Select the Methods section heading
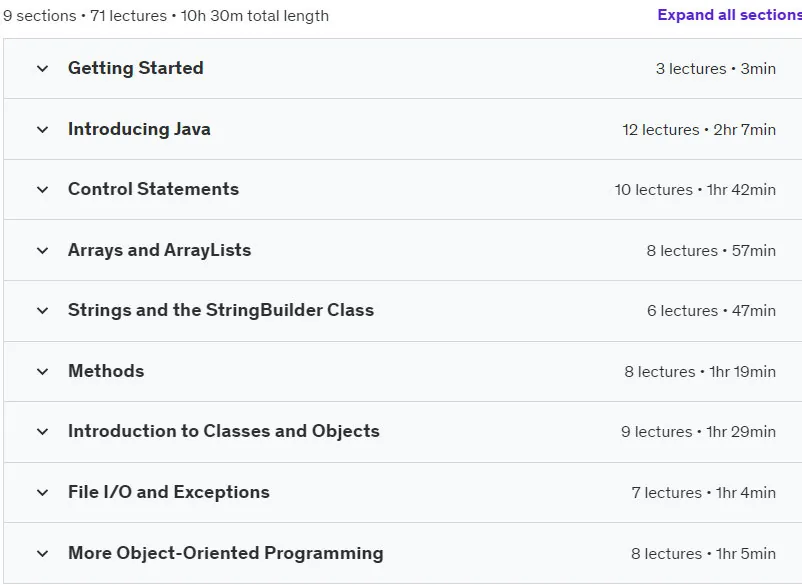 click(x=106, y=371)
